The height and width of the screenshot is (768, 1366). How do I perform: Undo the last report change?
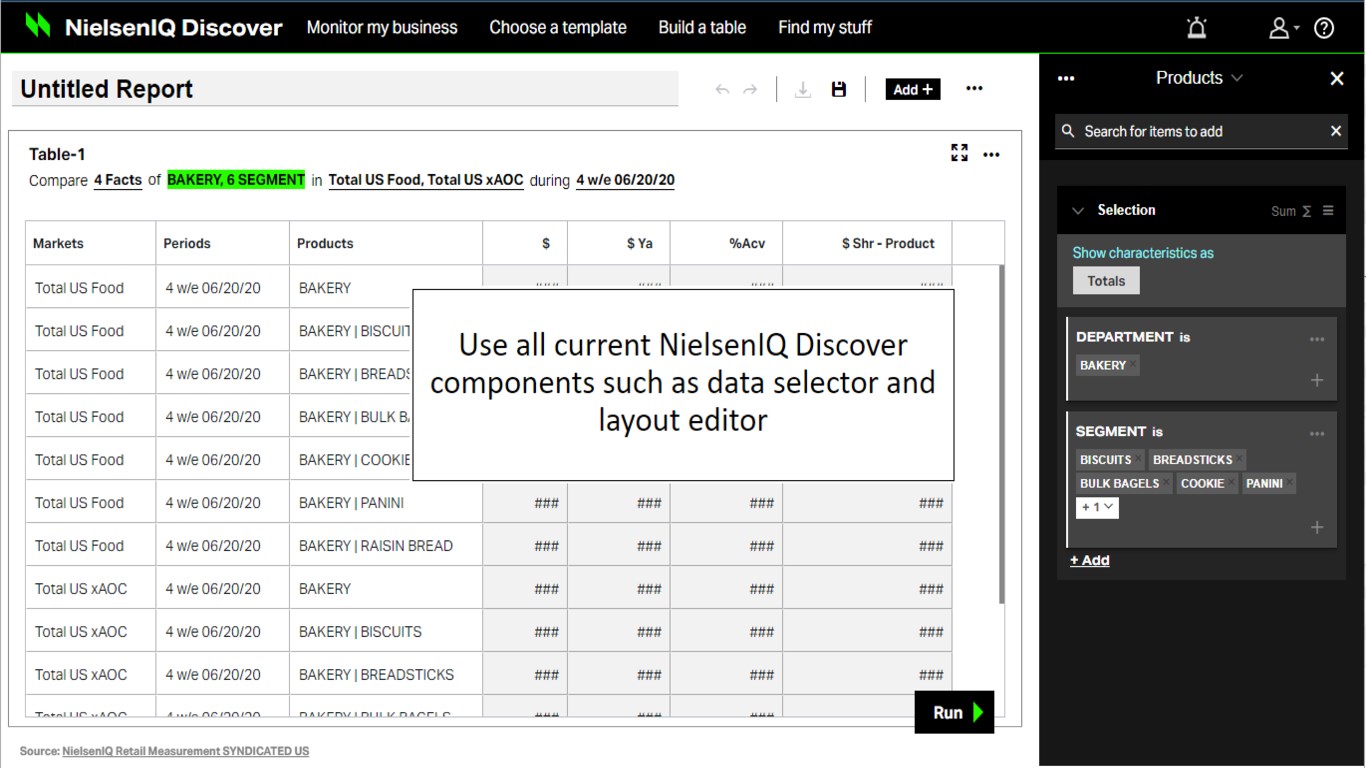722,90
